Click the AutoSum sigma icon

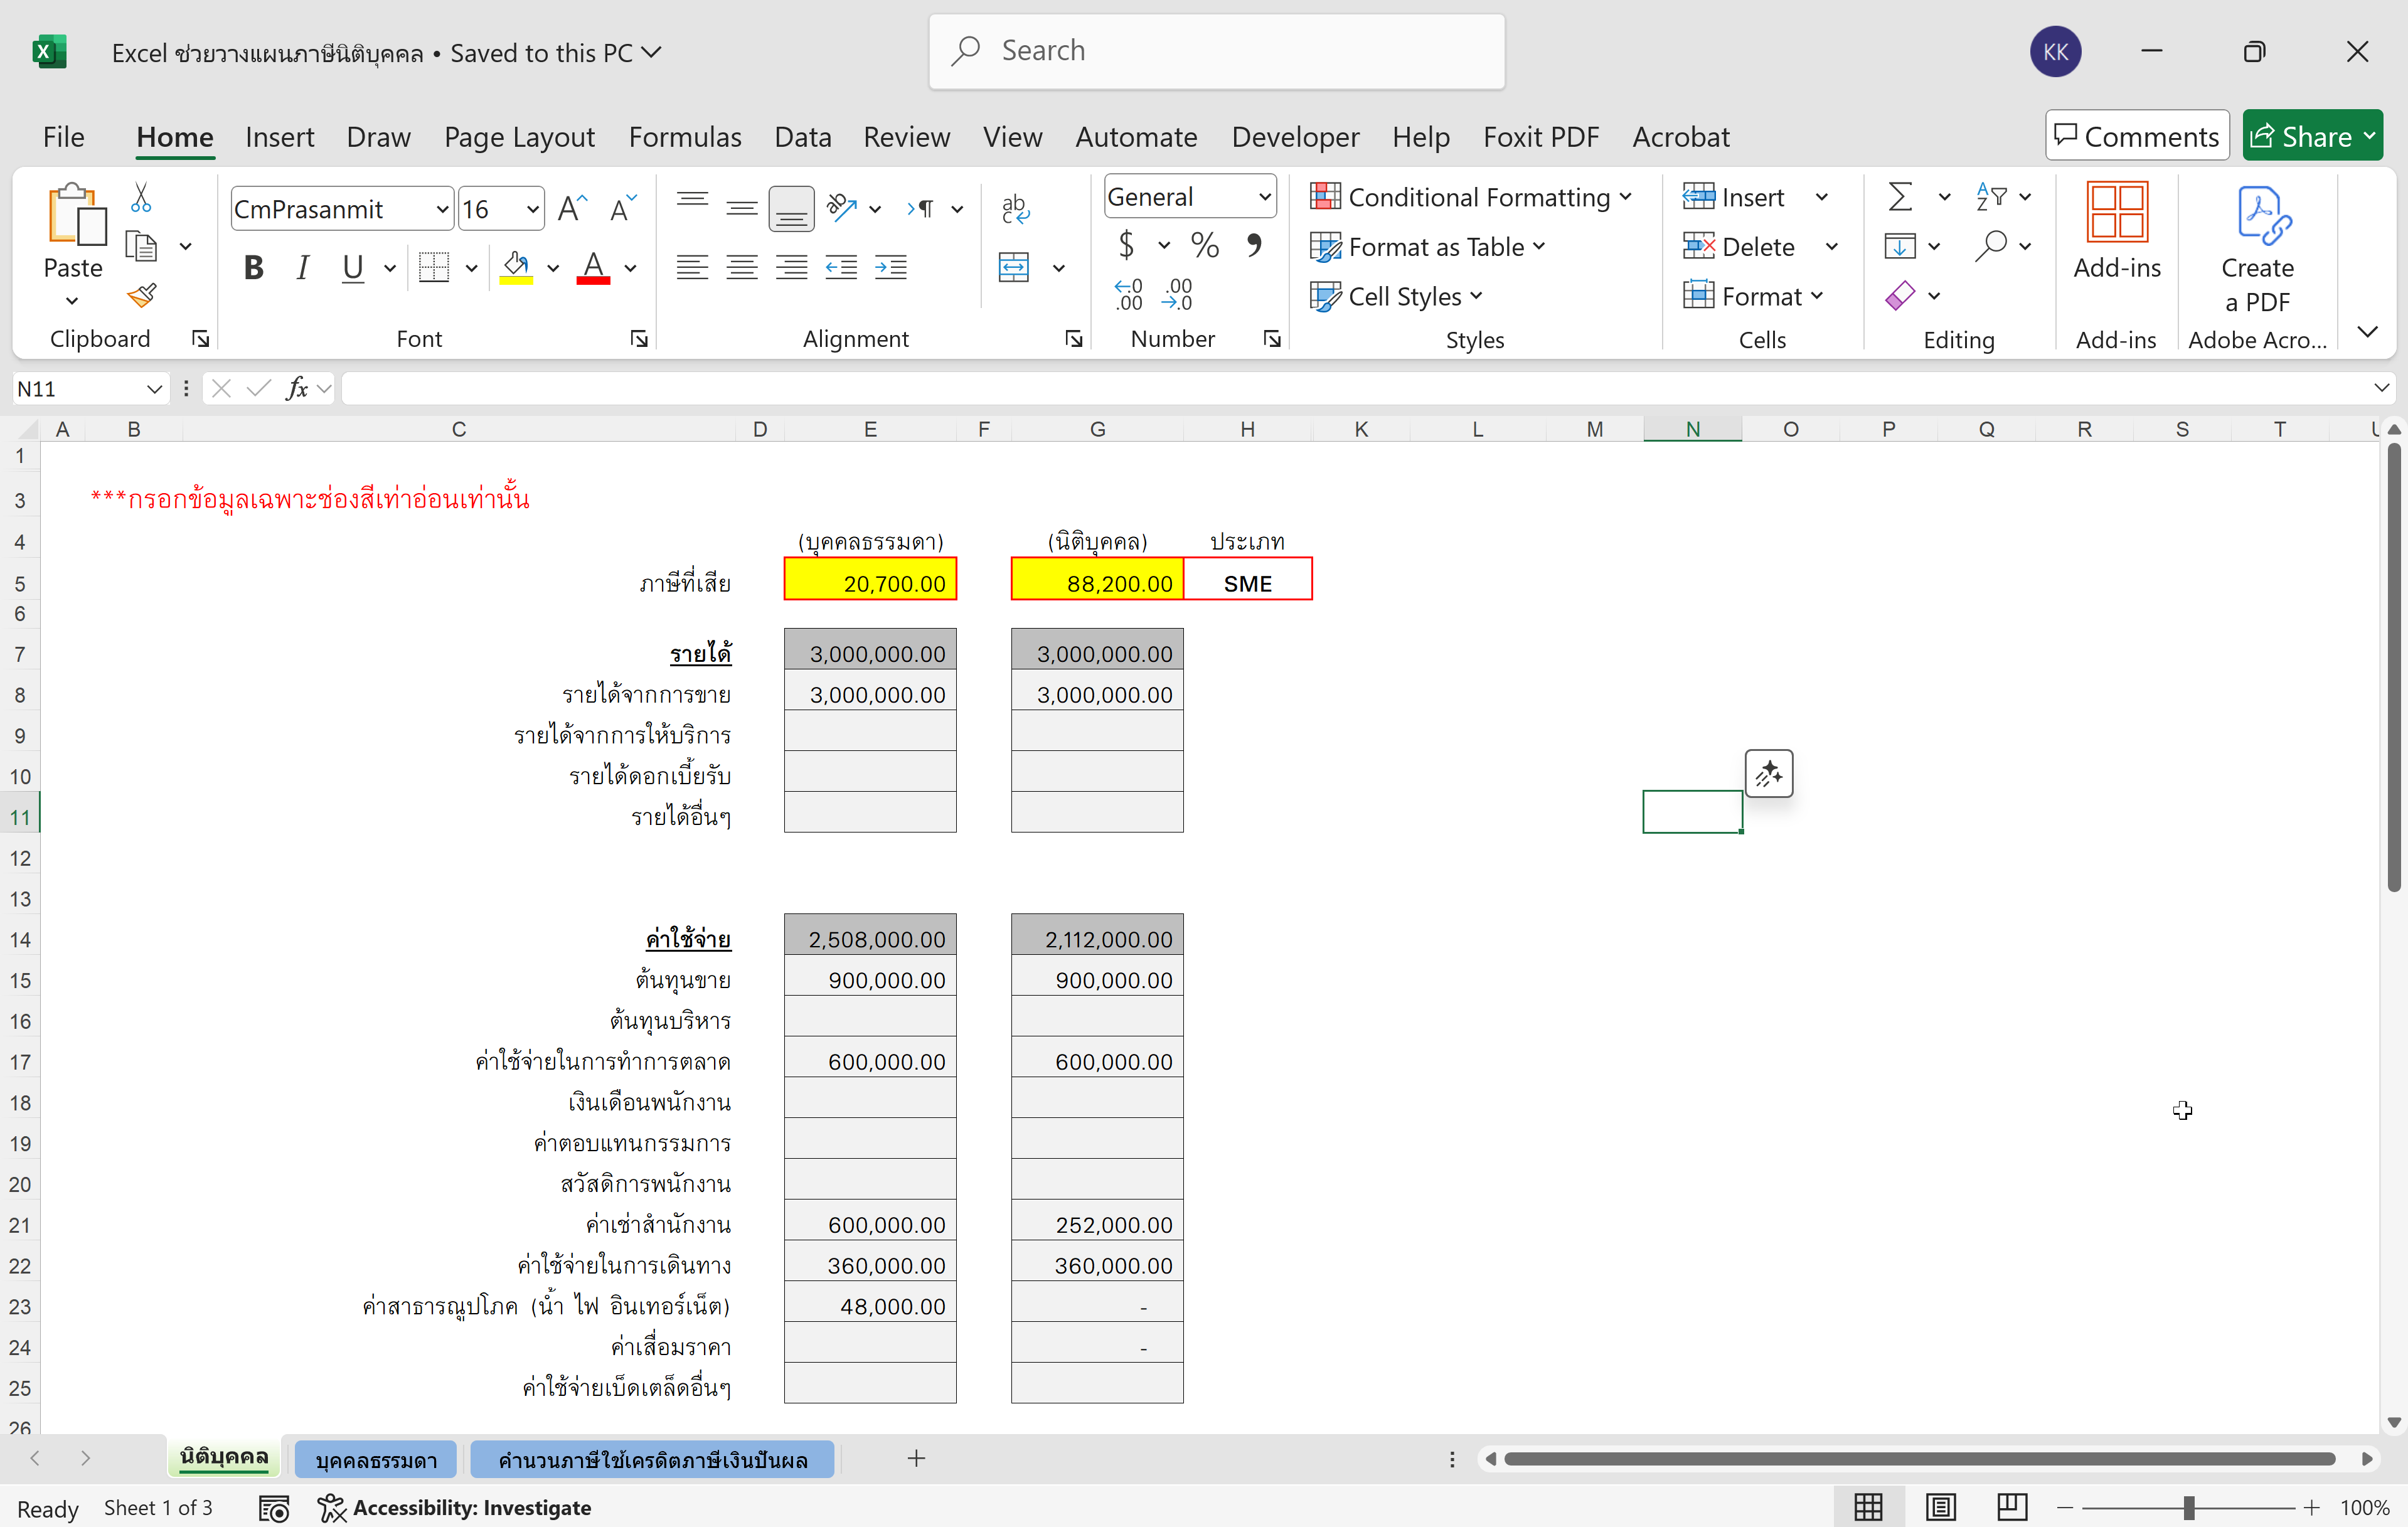1900,196
